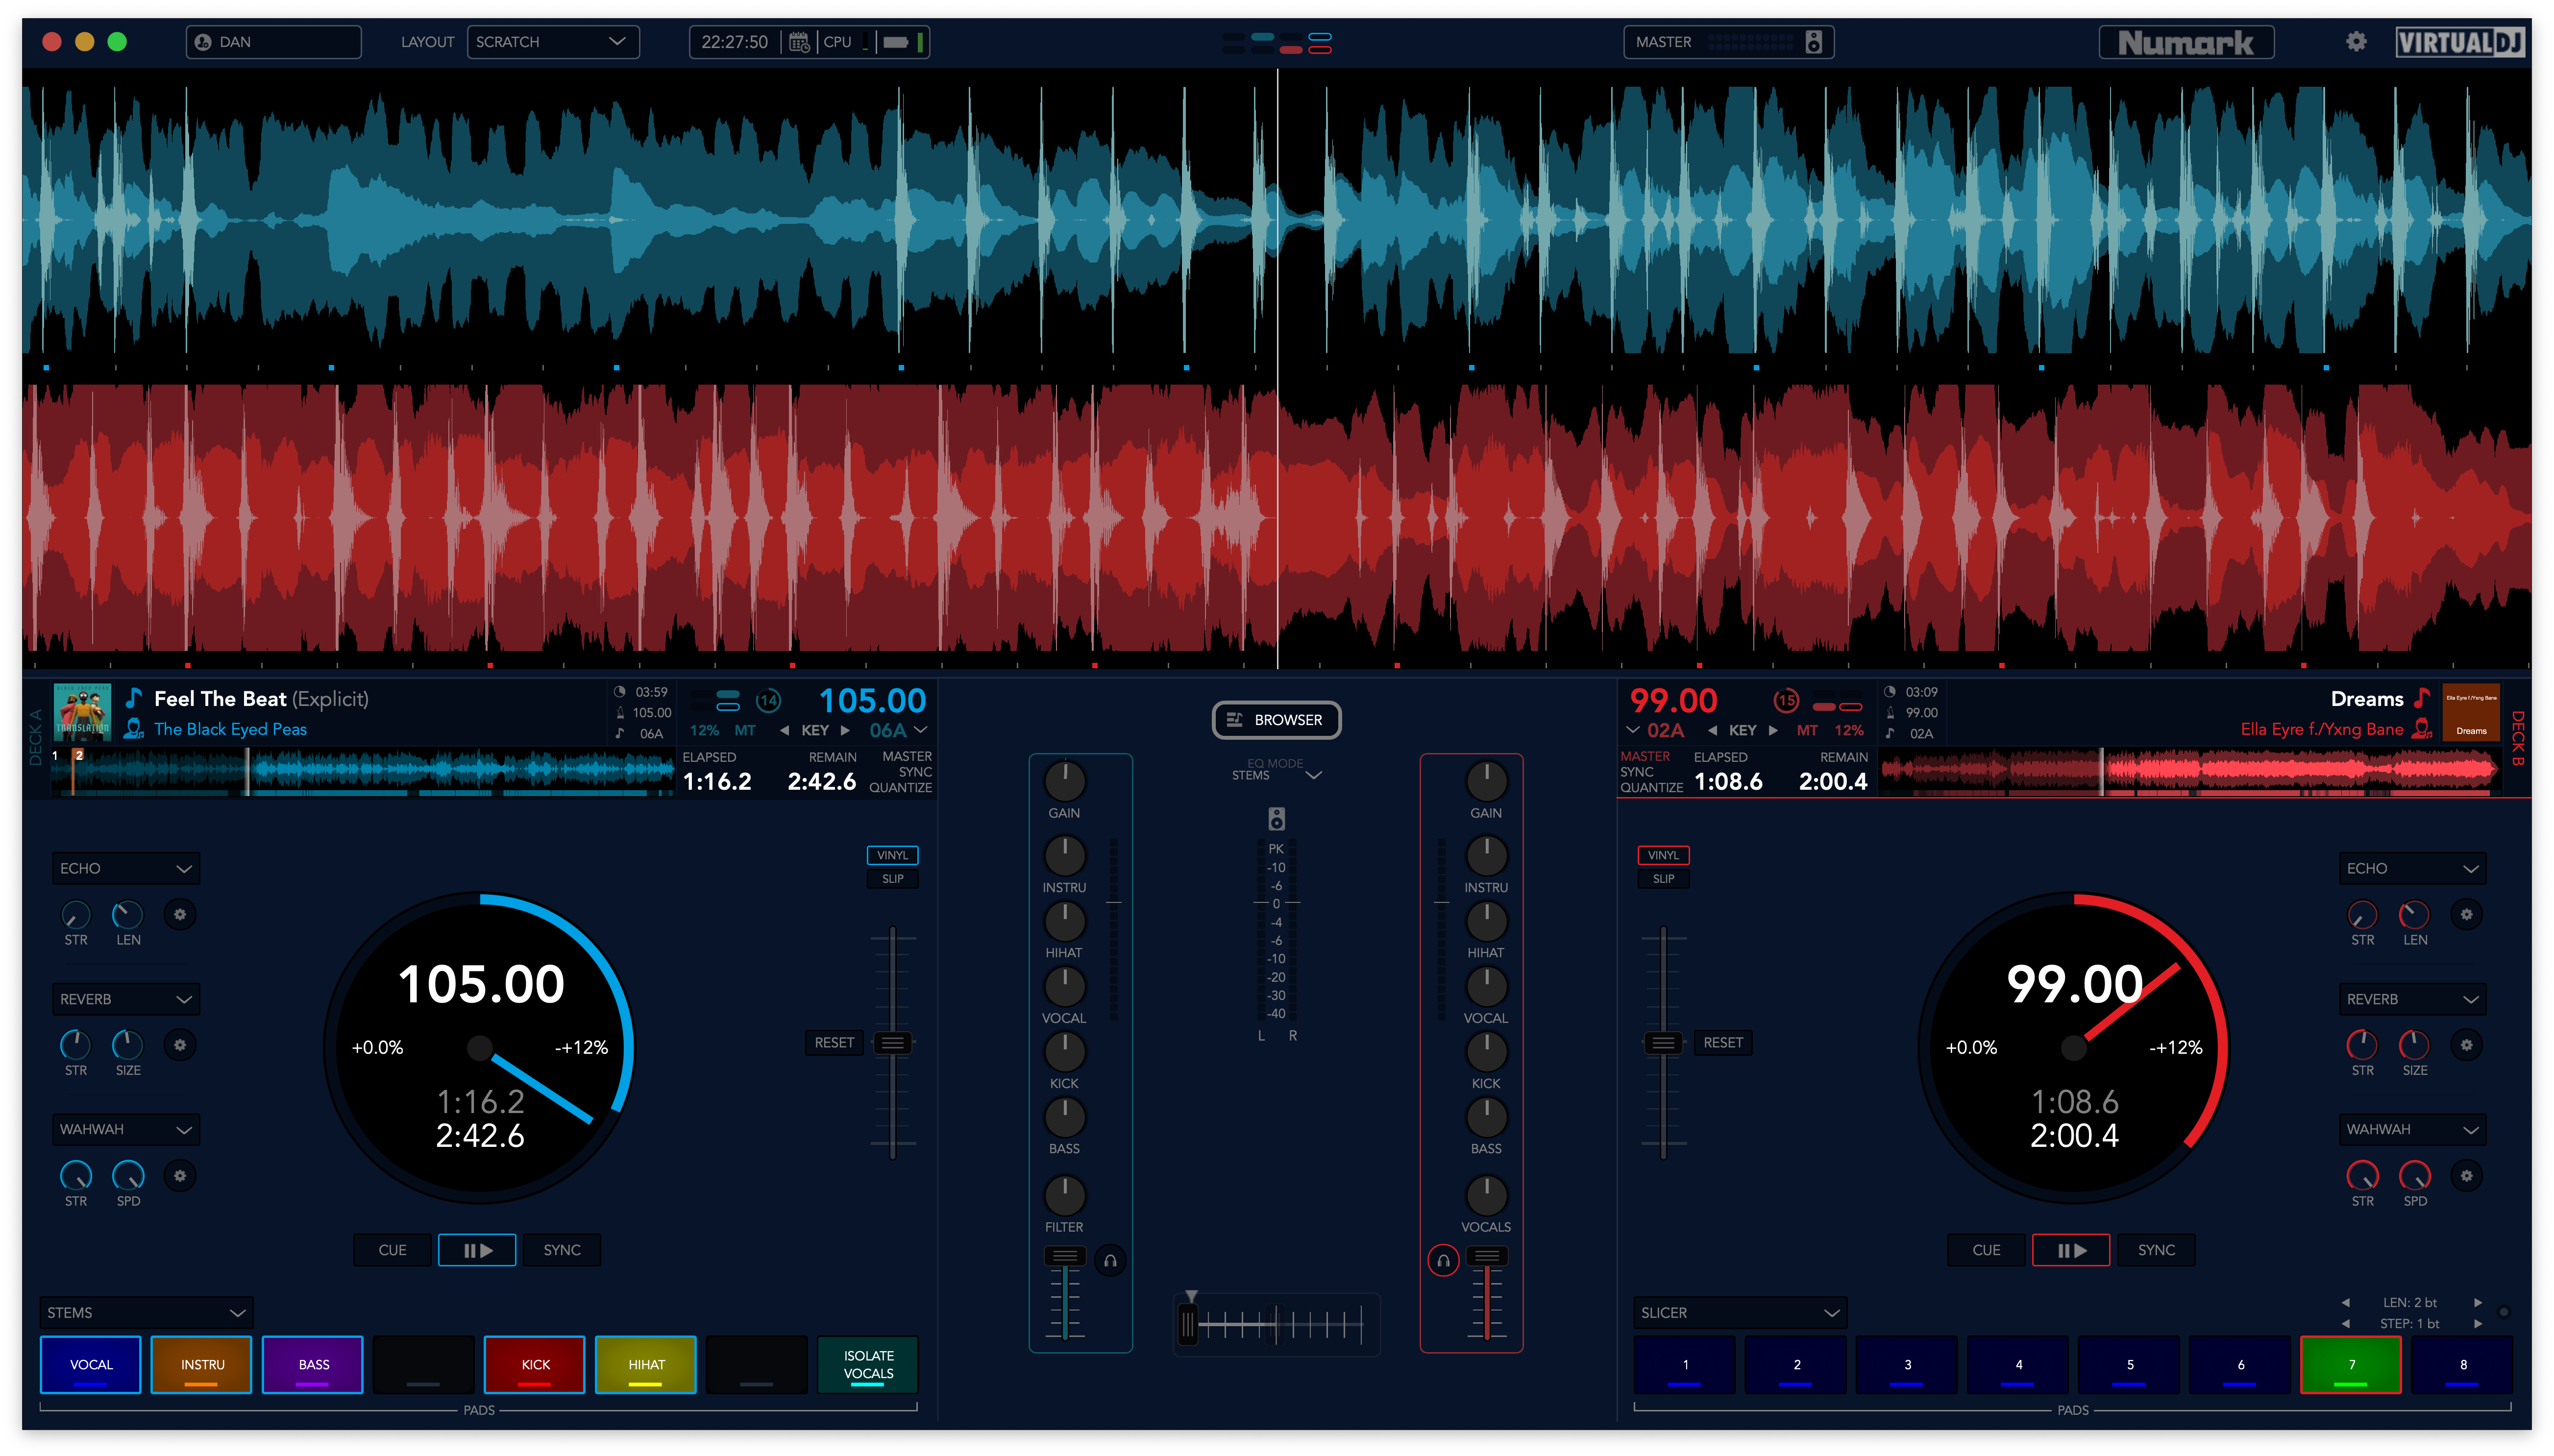2554x1456 pixels.
Task: Open the settings gear next to VirtualDJ logo
Action: (2356, 41)
